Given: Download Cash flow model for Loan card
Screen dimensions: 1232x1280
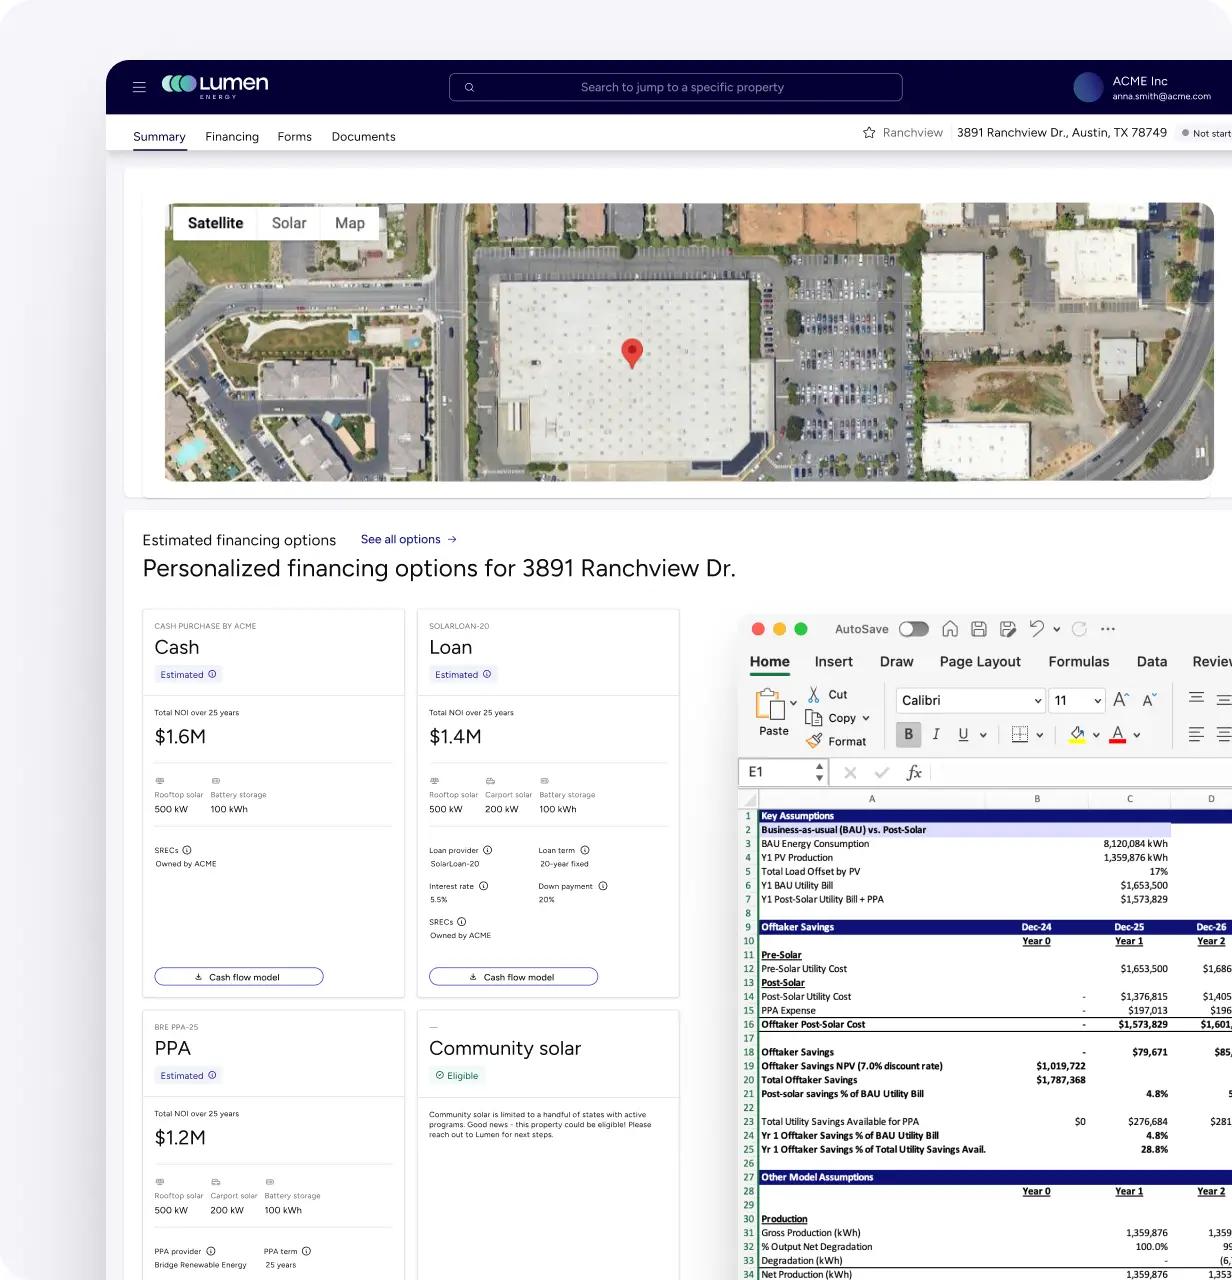Looking at the screenshot, I should point(513,977).
